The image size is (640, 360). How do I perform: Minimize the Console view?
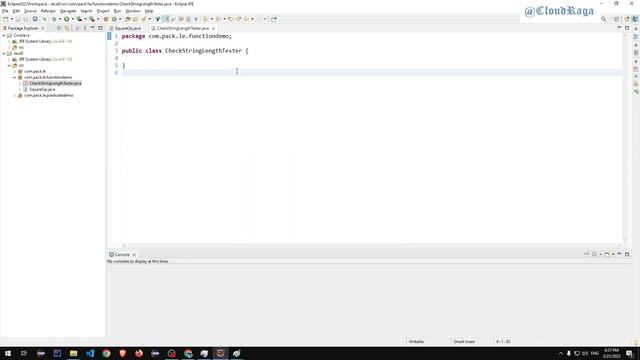tap(620, 254)
